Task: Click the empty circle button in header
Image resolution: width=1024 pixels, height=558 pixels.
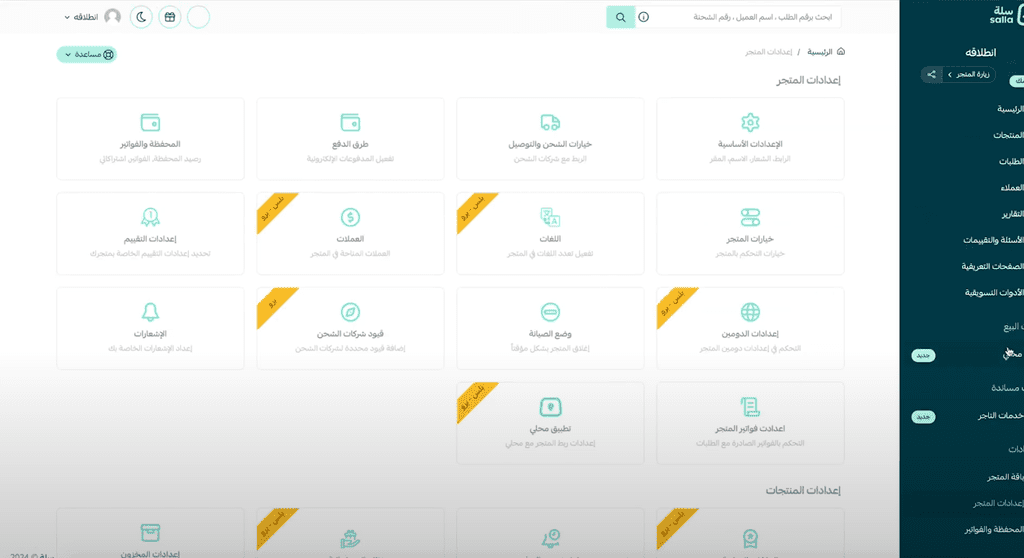Action: point(199,17)
